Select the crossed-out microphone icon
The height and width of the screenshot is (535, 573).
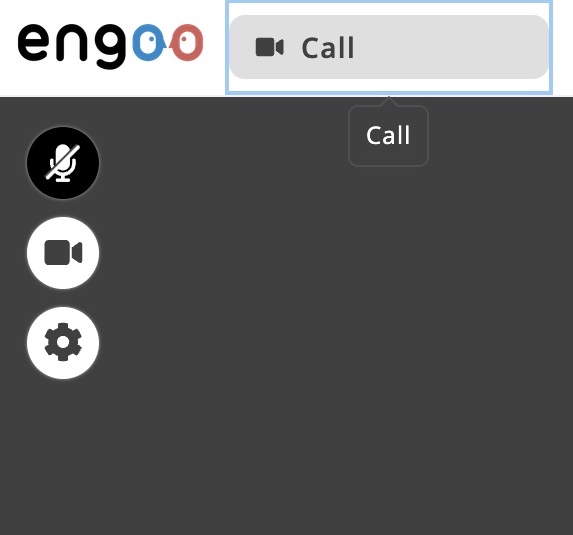[x=63, y=163]
